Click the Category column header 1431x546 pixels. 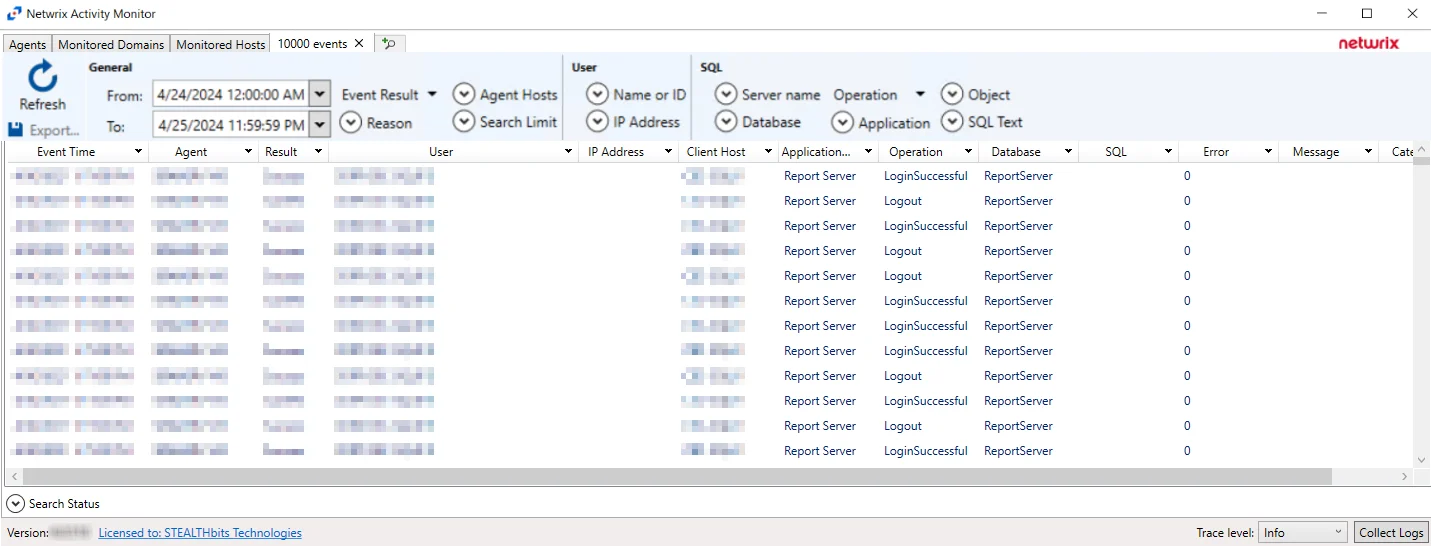(x=1402, y=152)
